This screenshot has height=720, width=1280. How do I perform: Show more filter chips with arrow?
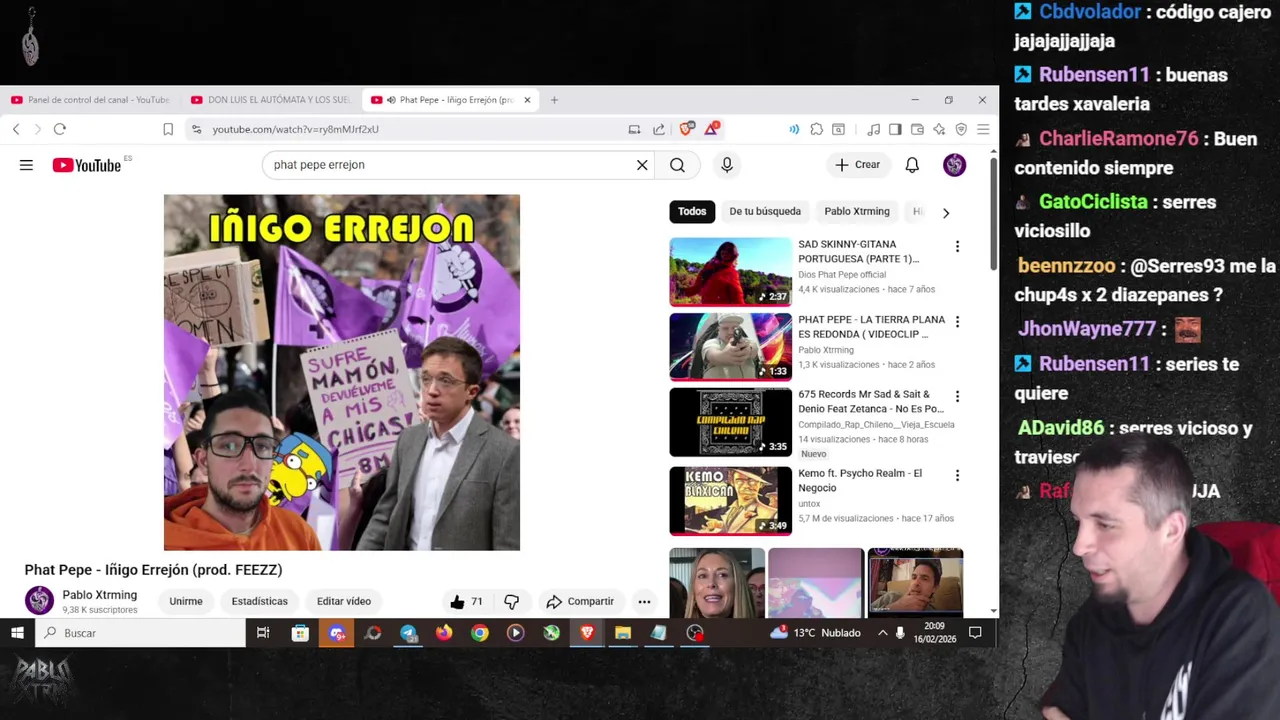pyautogui.click(x=946, y=212)
